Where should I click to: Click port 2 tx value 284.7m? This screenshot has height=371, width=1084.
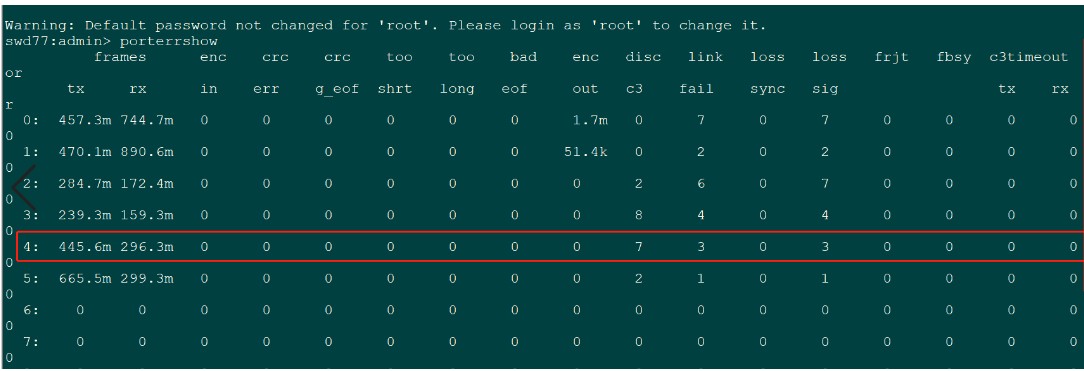pos(86,184)
